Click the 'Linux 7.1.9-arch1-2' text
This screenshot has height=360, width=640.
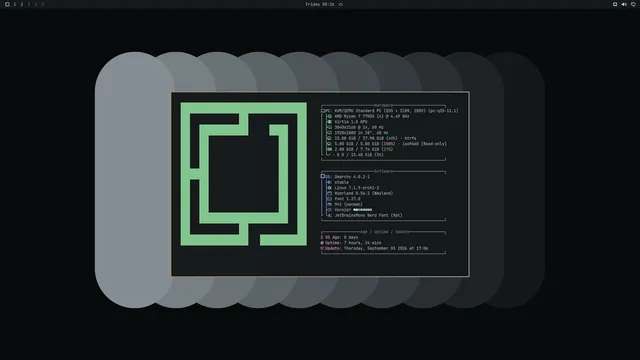(x=357, y=188)
